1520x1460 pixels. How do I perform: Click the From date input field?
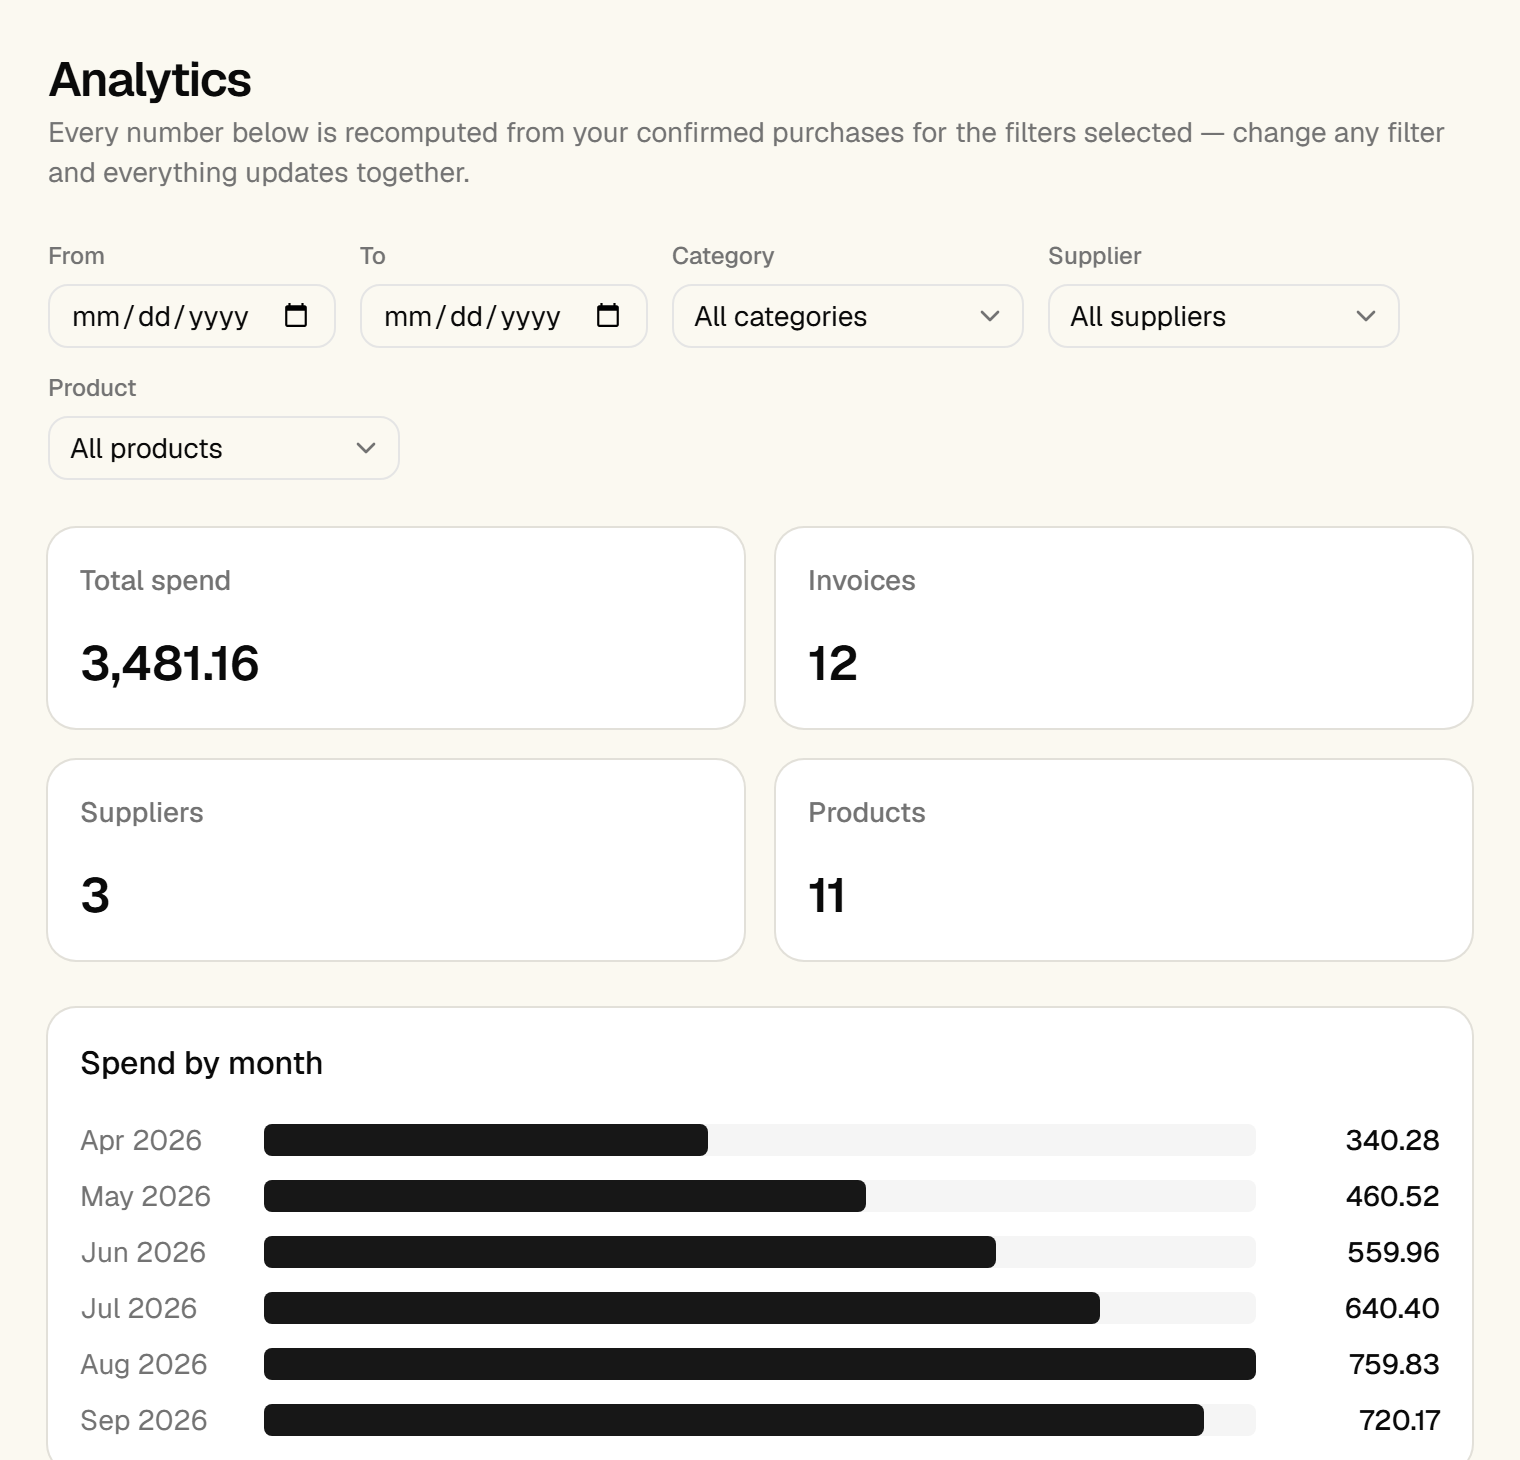(x=192, y=316)
